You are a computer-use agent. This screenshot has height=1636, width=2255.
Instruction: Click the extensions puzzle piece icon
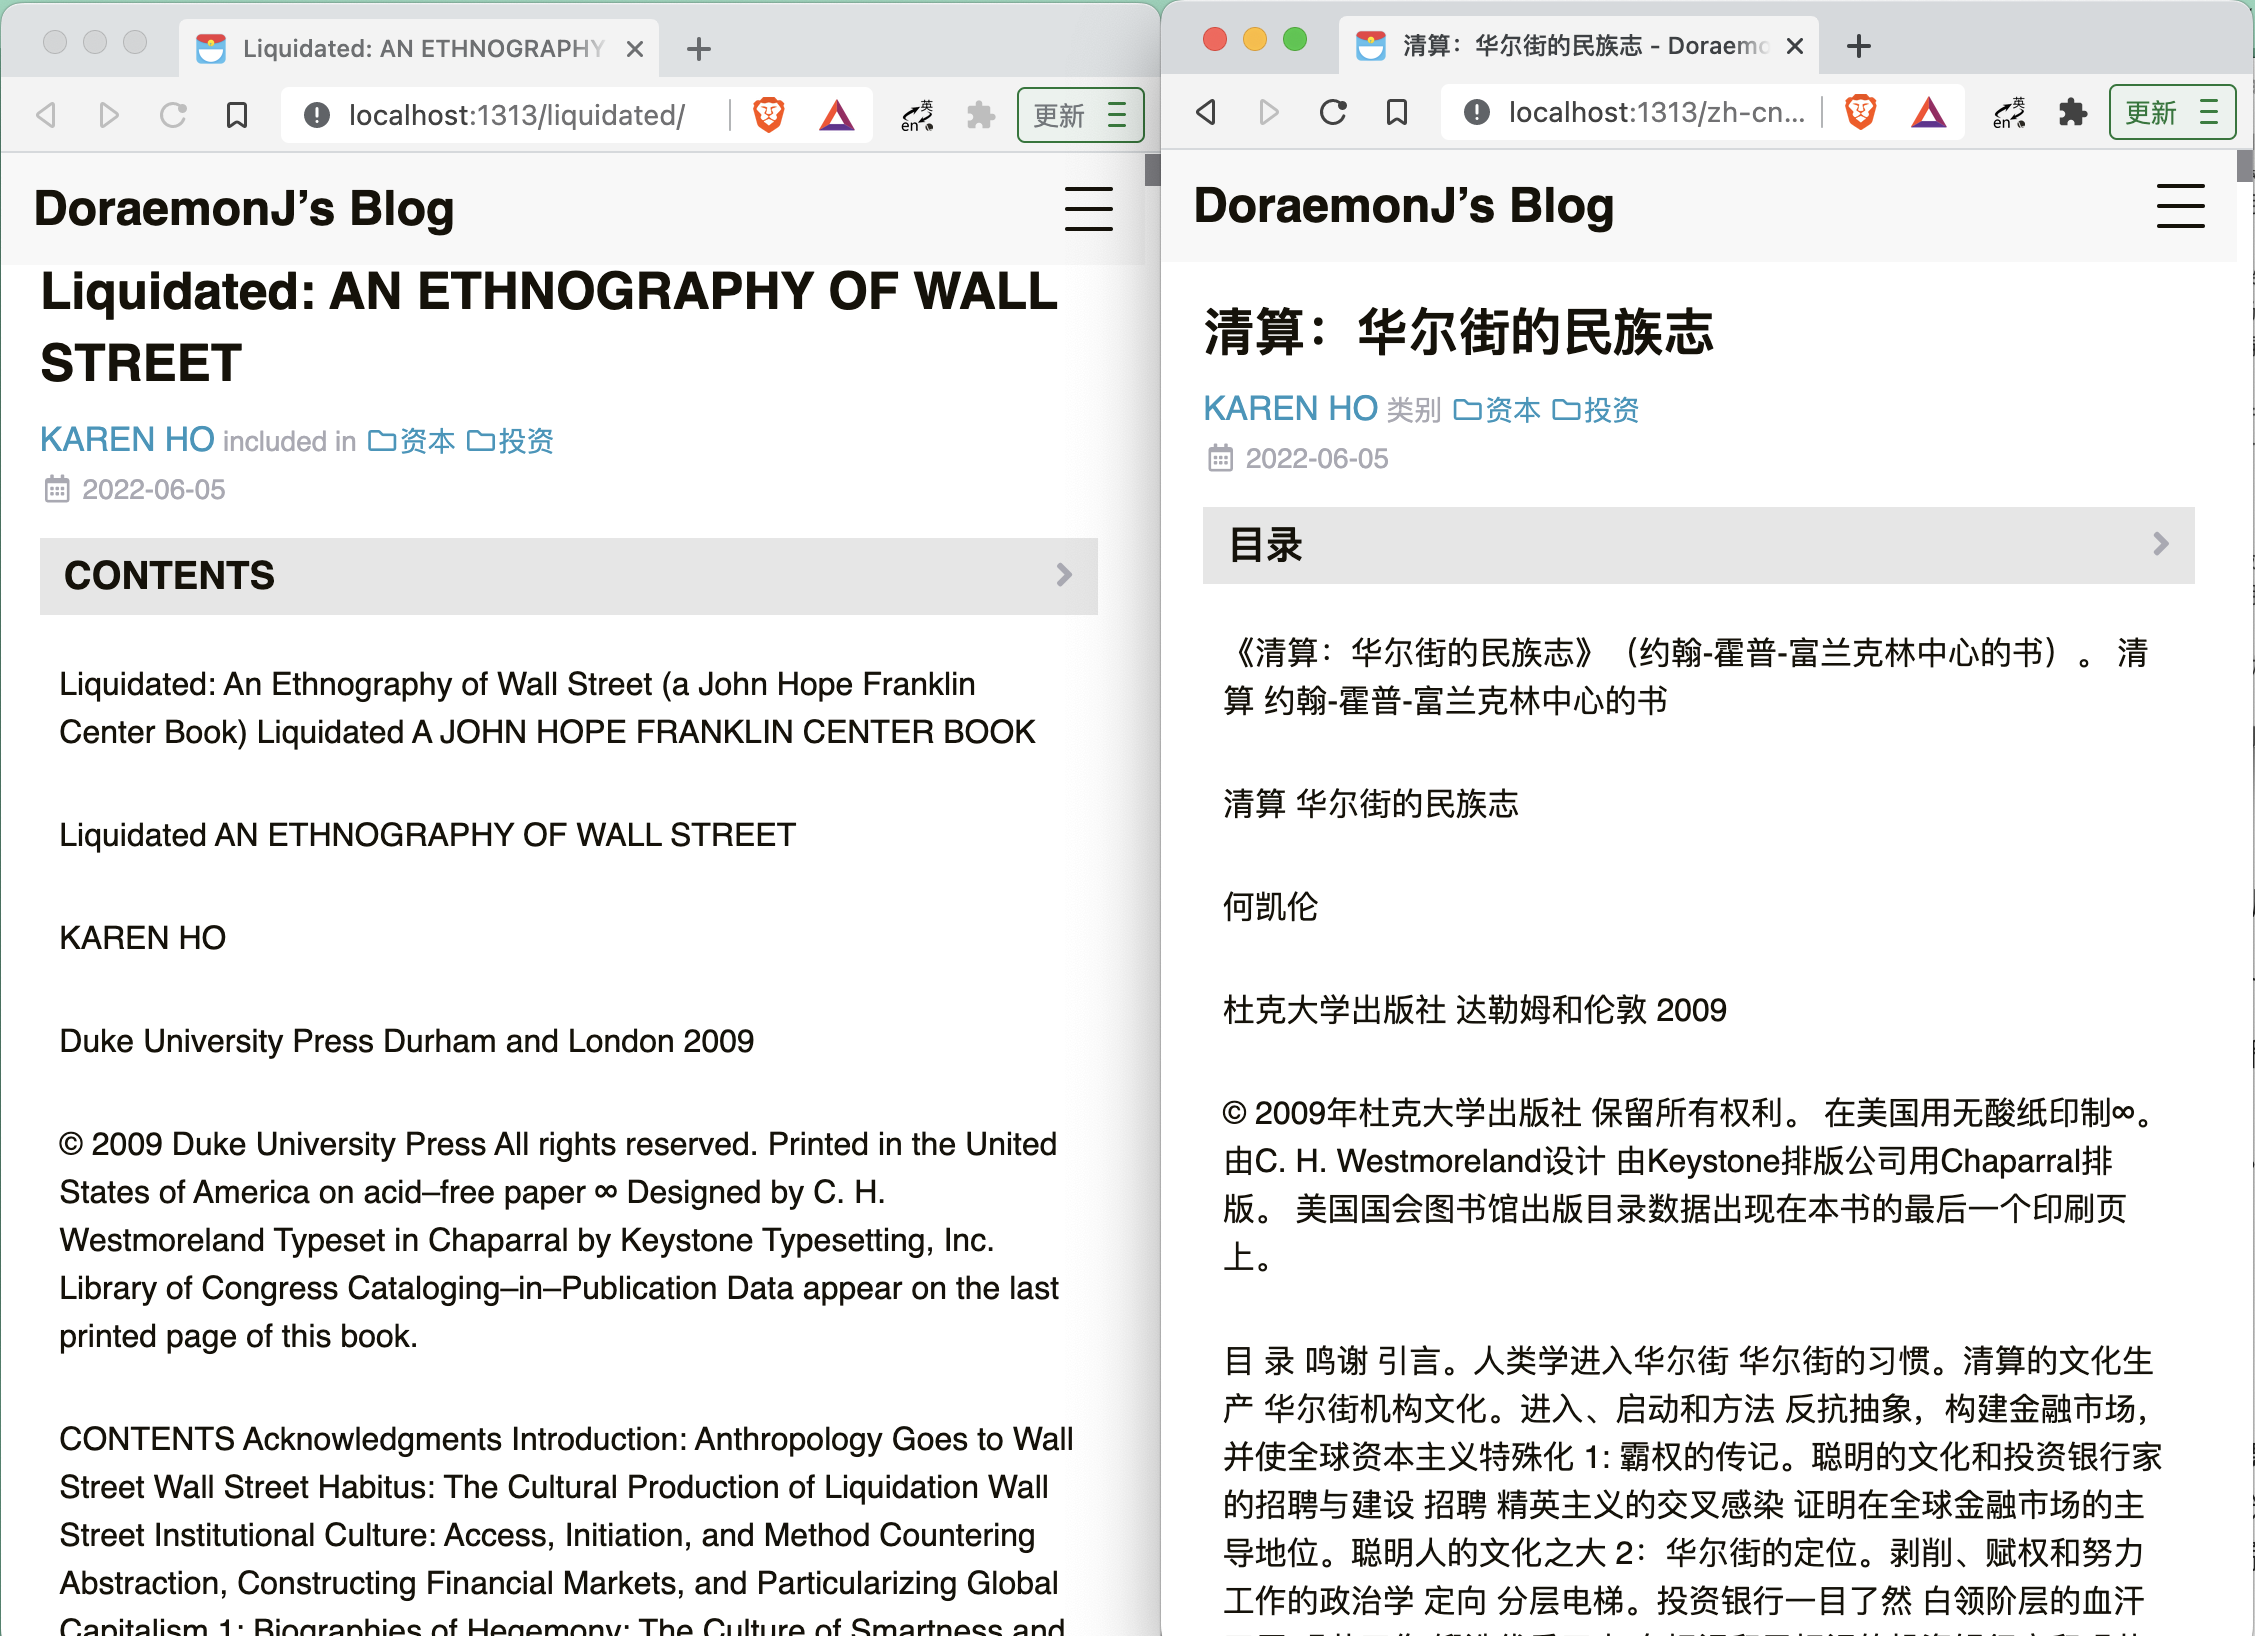click(x=981, y=114)
